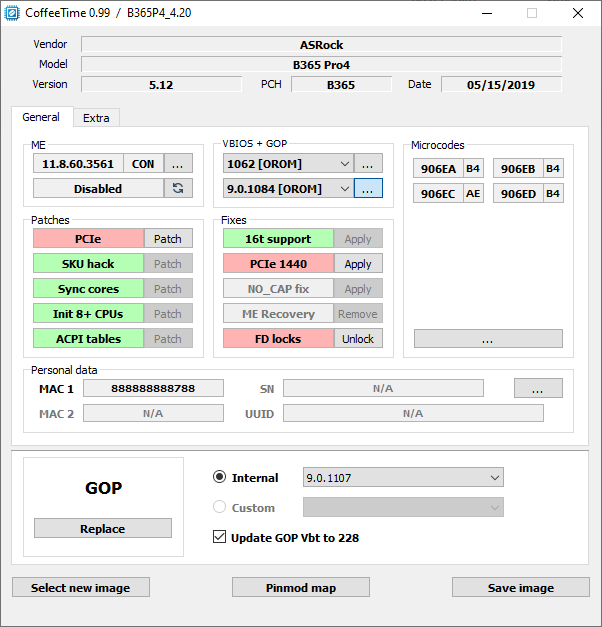The width and height of the screenshot is (602, 627).
Task: Click the ME Recovery status label
Action: pos(278,314)
